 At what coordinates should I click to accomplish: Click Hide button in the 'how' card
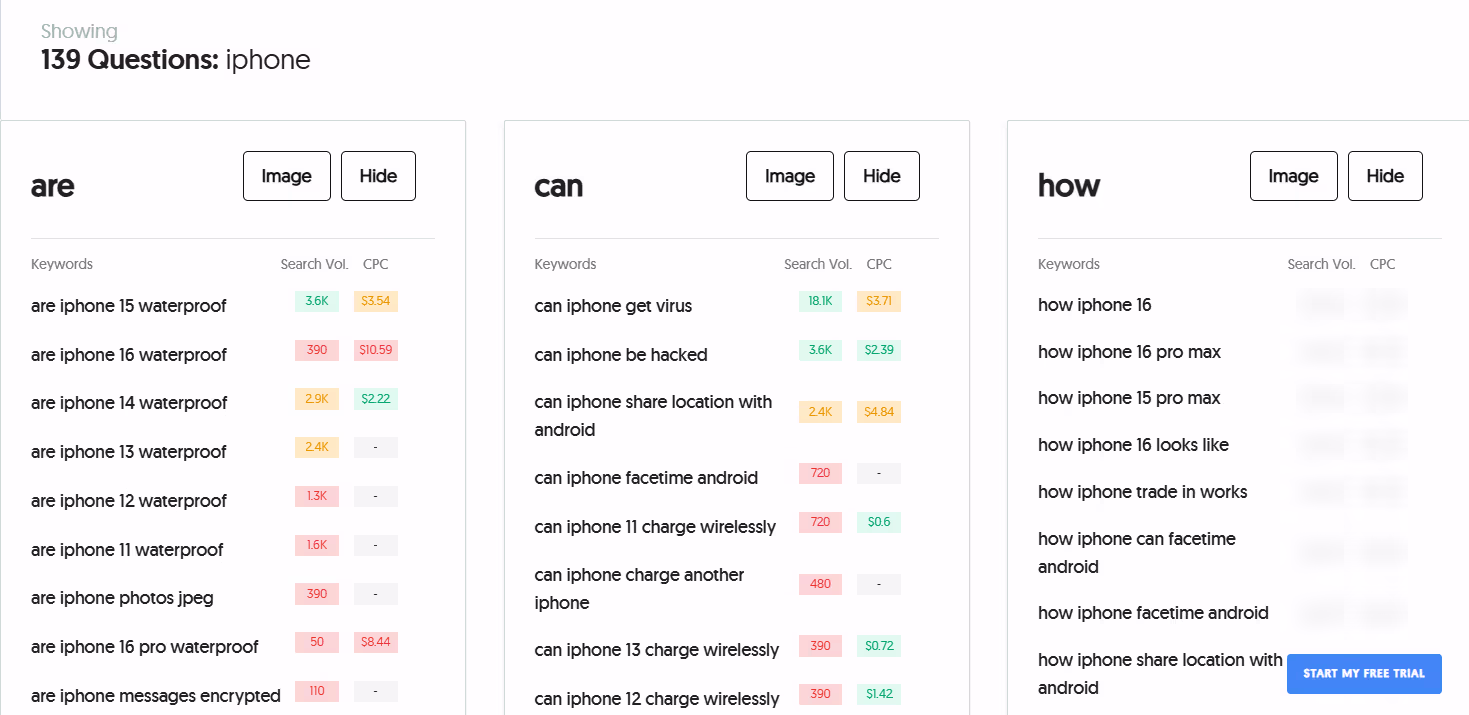[x=1385, y=176]
